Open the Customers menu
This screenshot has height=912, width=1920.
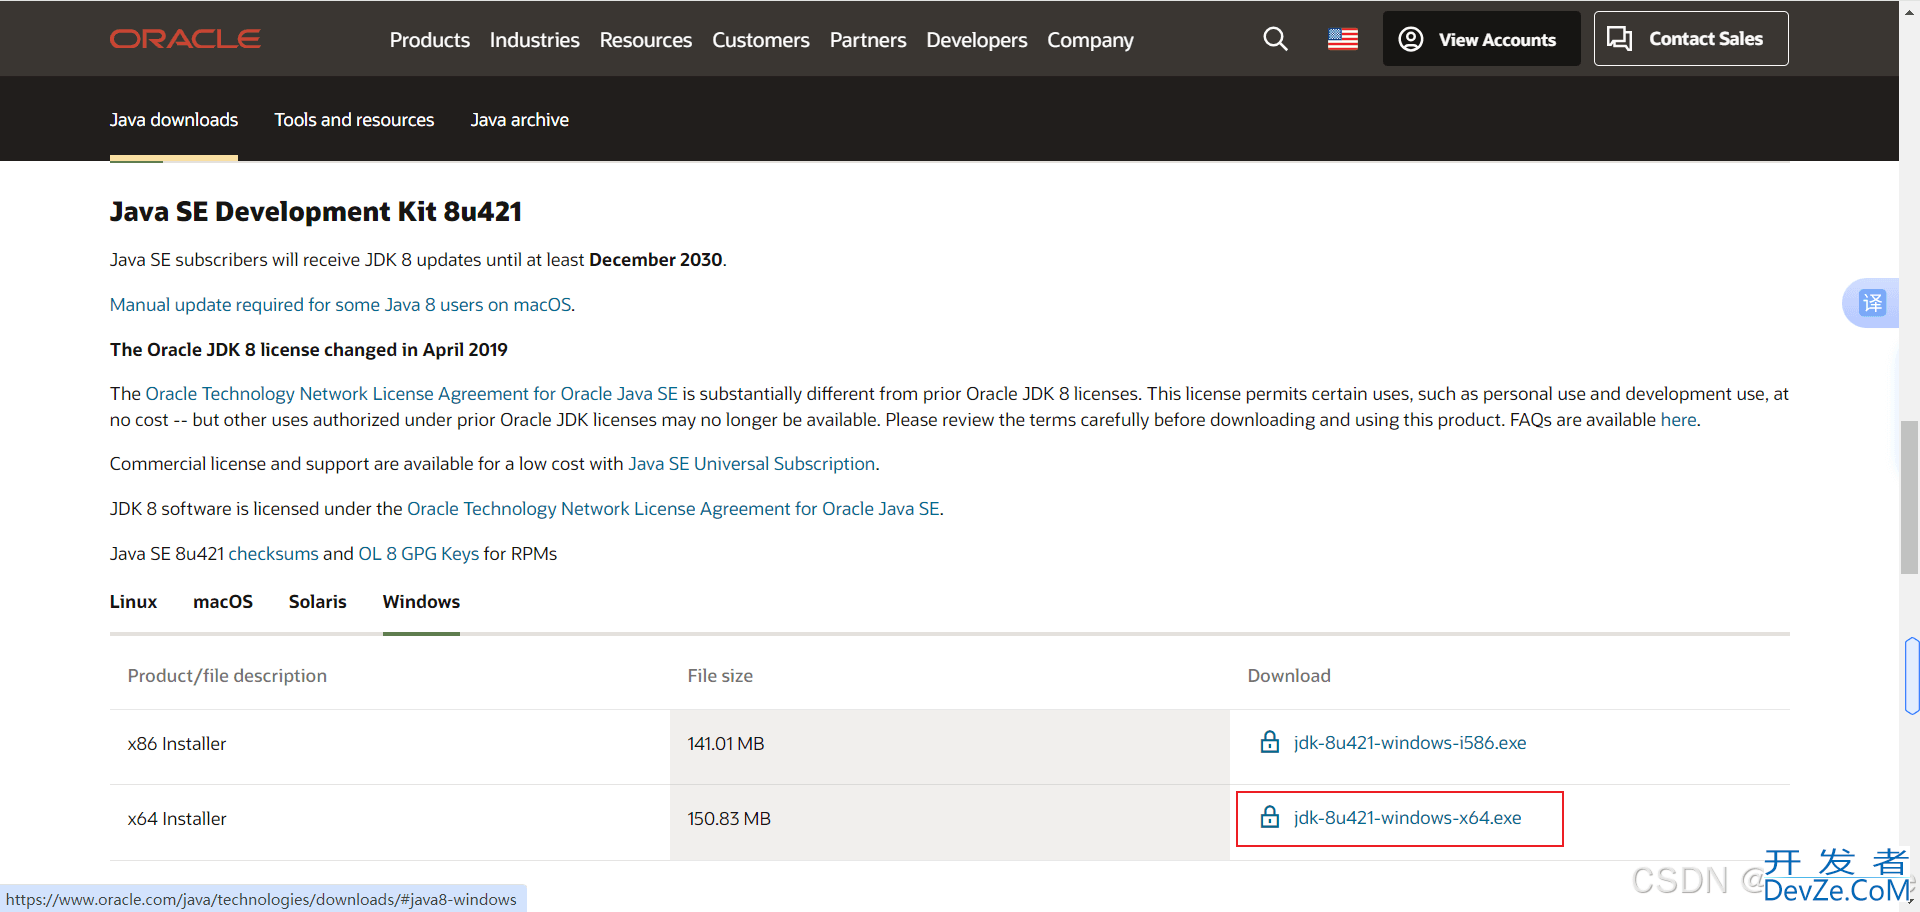[761, 40]
